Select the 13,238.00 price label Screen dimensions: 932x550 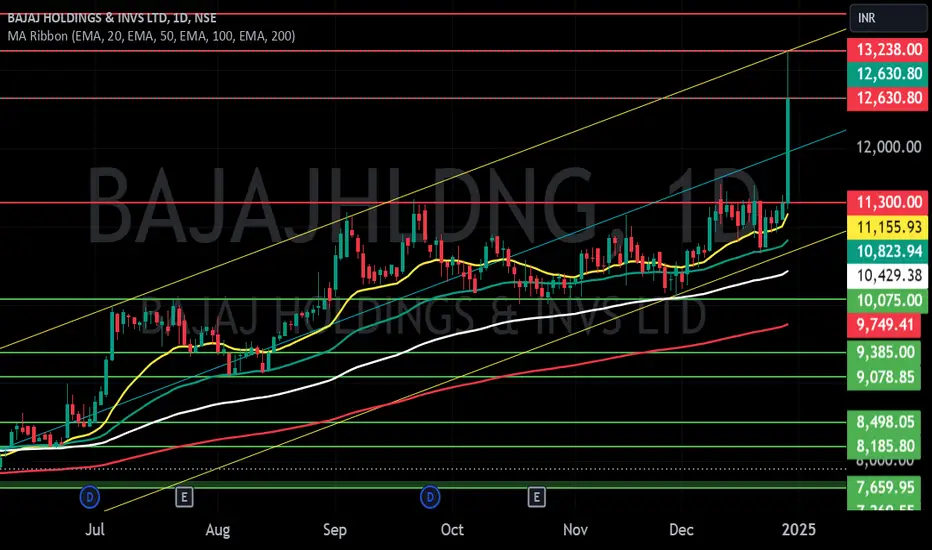(887, 49)
